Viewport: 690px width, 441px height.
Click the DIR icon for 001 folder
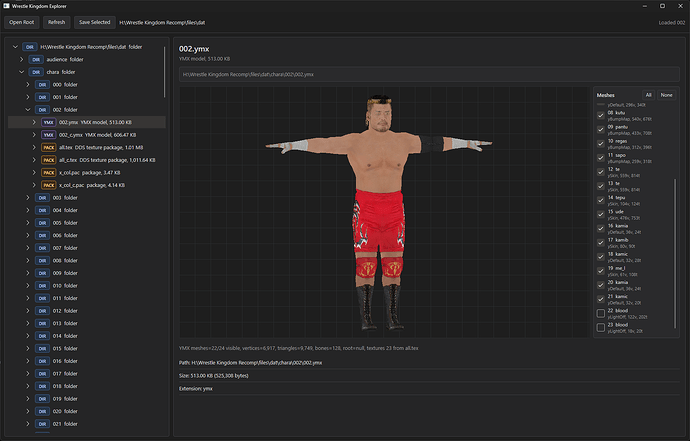tap(42, 97)
